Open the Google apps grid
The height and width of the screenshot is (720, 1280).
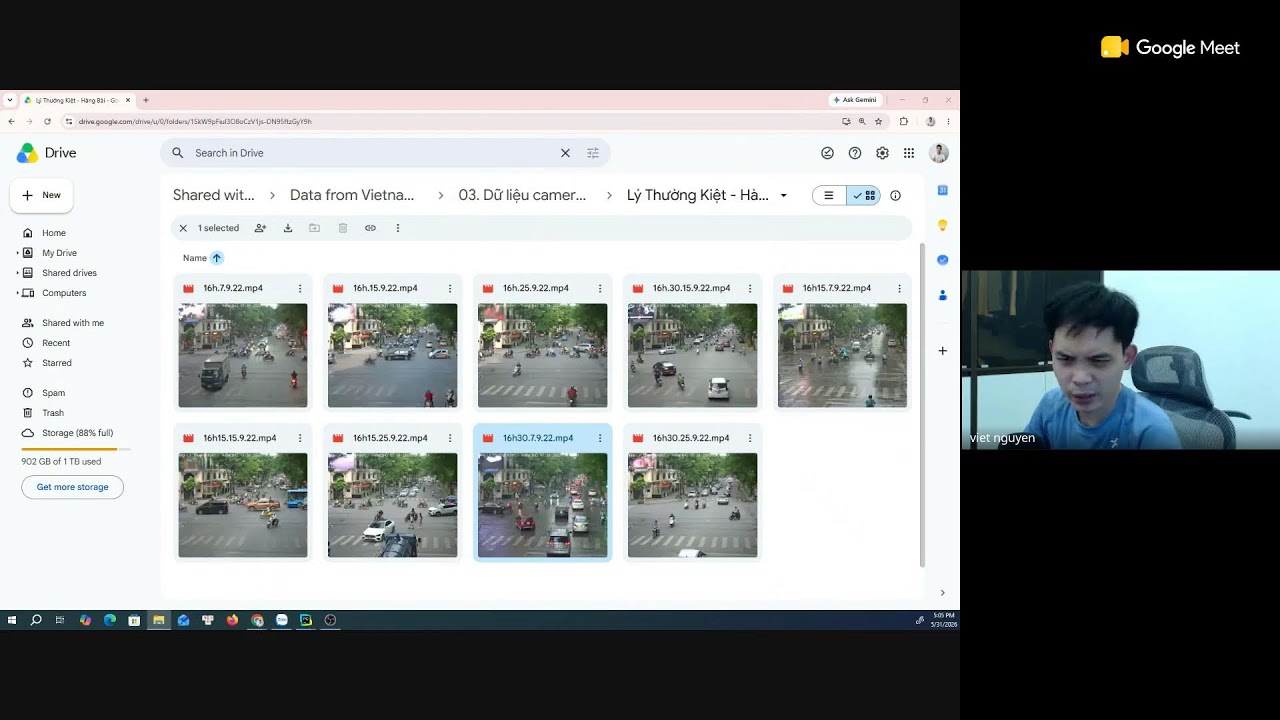click(x=909, y=153)
